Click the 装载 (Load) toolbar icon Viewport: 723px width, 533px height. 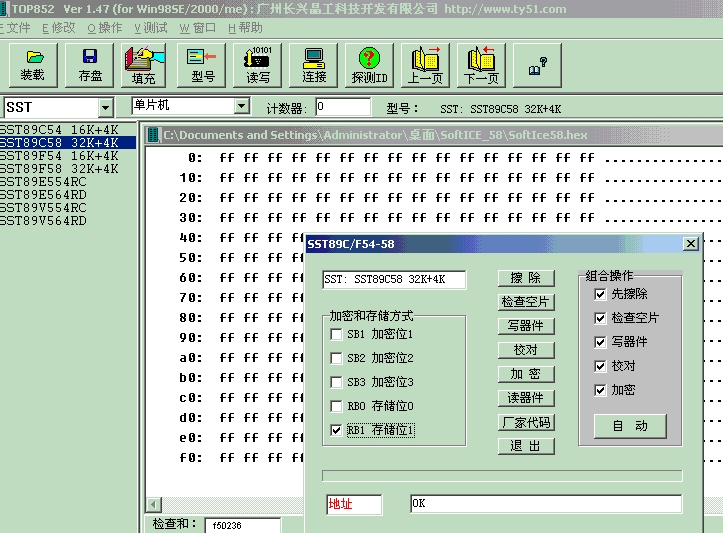[x=33, y=65]
